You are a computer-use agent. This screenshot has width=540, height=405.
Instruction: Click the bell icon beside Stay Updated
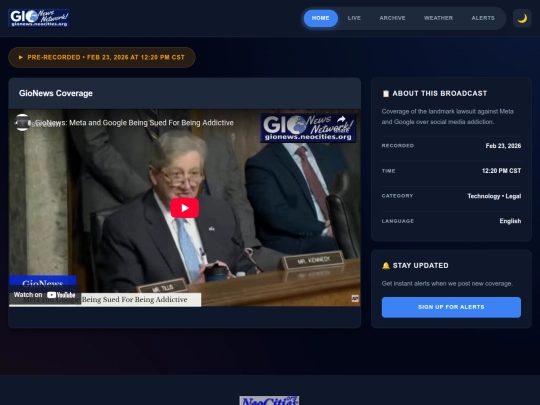tap(386, 266)
